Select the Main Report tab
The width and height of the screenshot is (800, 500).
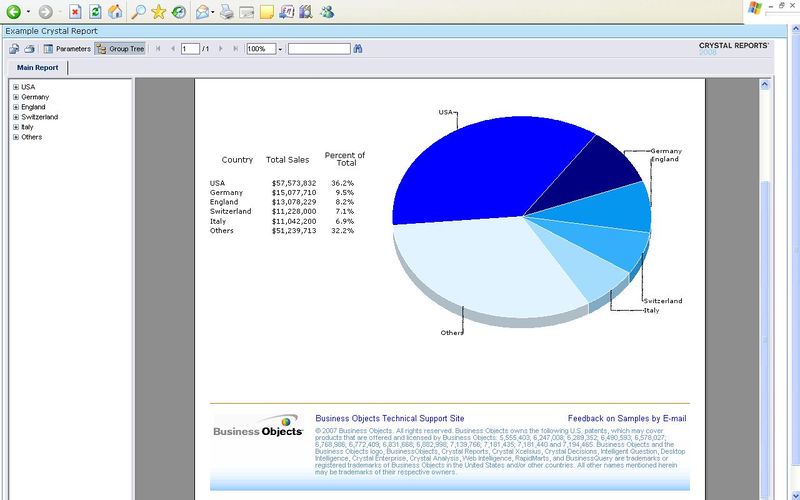point(37,68)
